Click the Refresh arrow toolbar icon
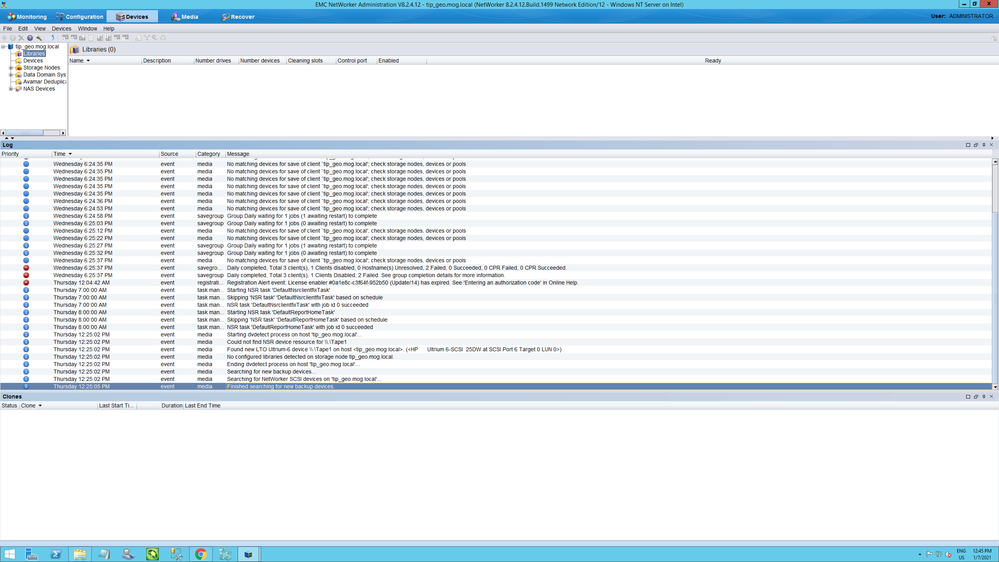The image size is (999, 562). point(53,38)
